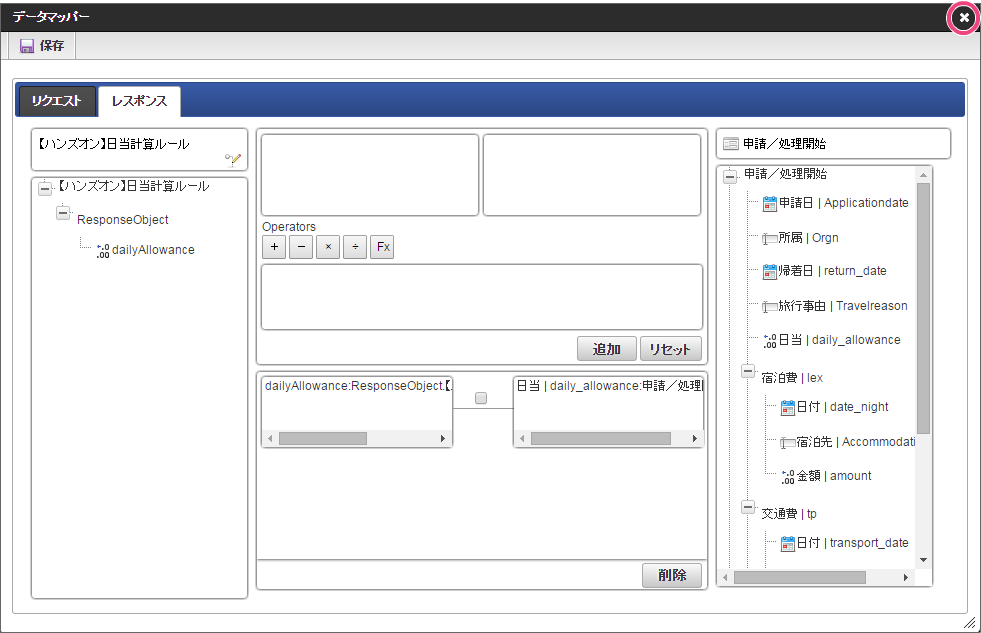
Task: Click the text field icon beside 旅行事由
Action: 770,306
